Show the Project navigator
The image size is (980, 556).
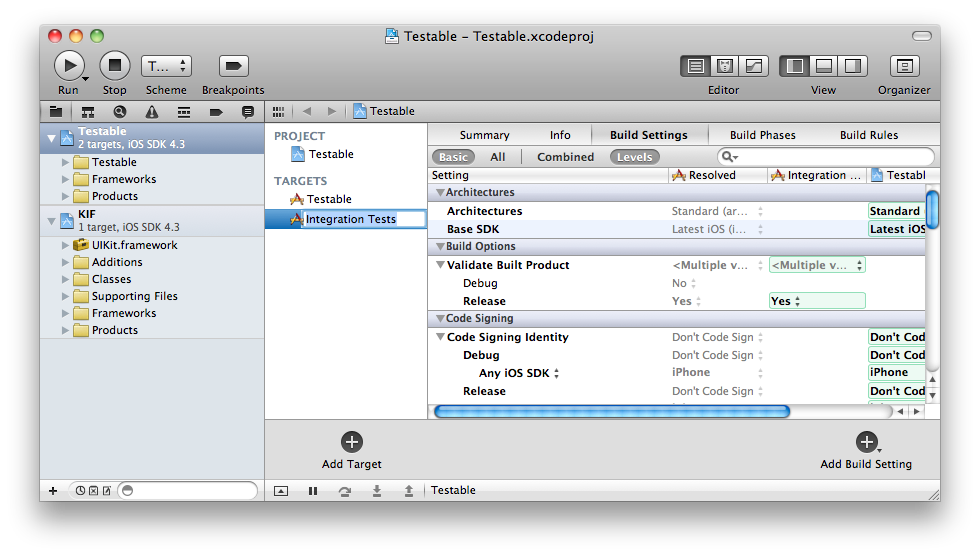56,112
